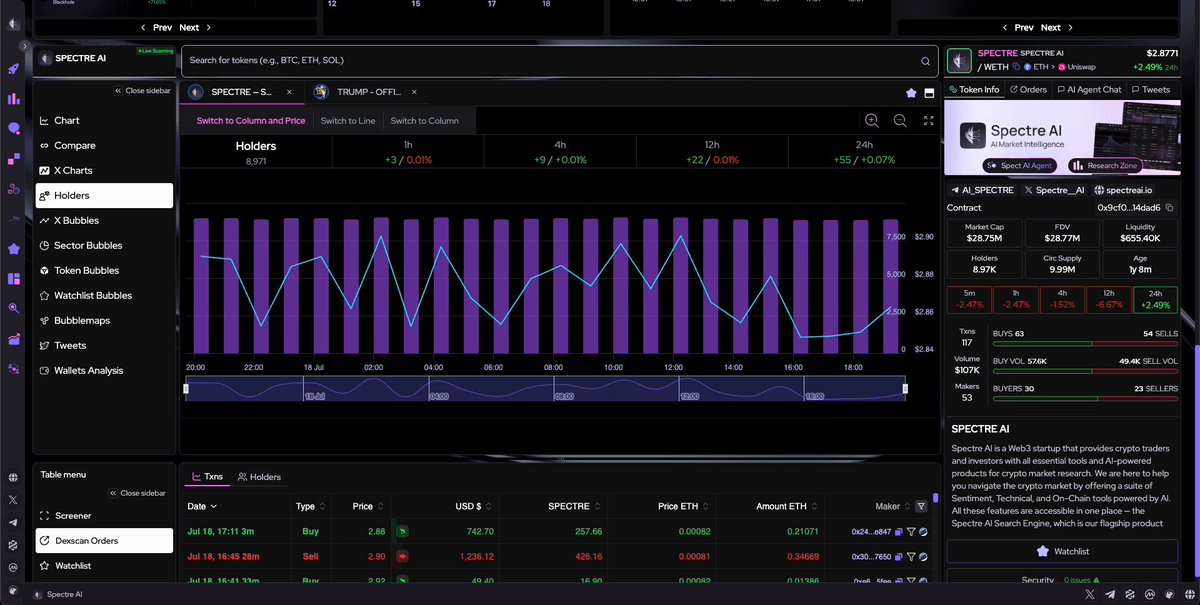The height and width of the screenshot is (605, 1200).
Task: Copy the SPECTRE / WETH pair address
Action: click(1017, 67)
